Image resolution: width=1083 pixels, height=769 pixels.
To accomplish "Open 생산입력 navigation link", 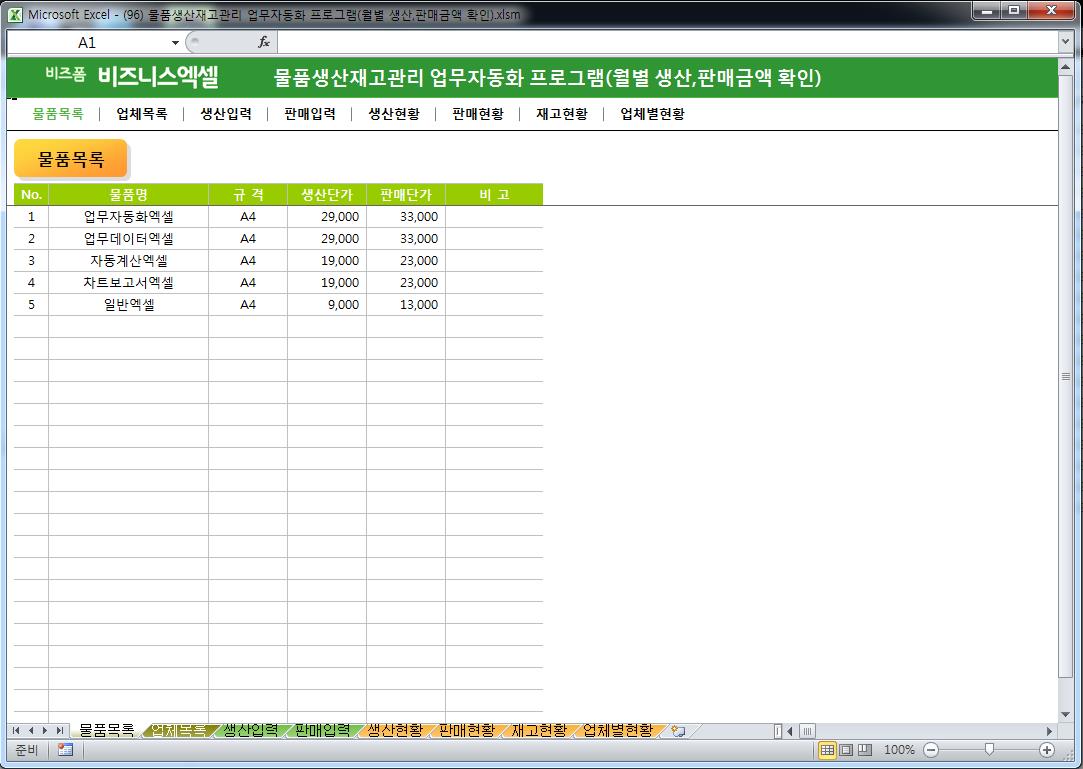I will tap(226, 114).
